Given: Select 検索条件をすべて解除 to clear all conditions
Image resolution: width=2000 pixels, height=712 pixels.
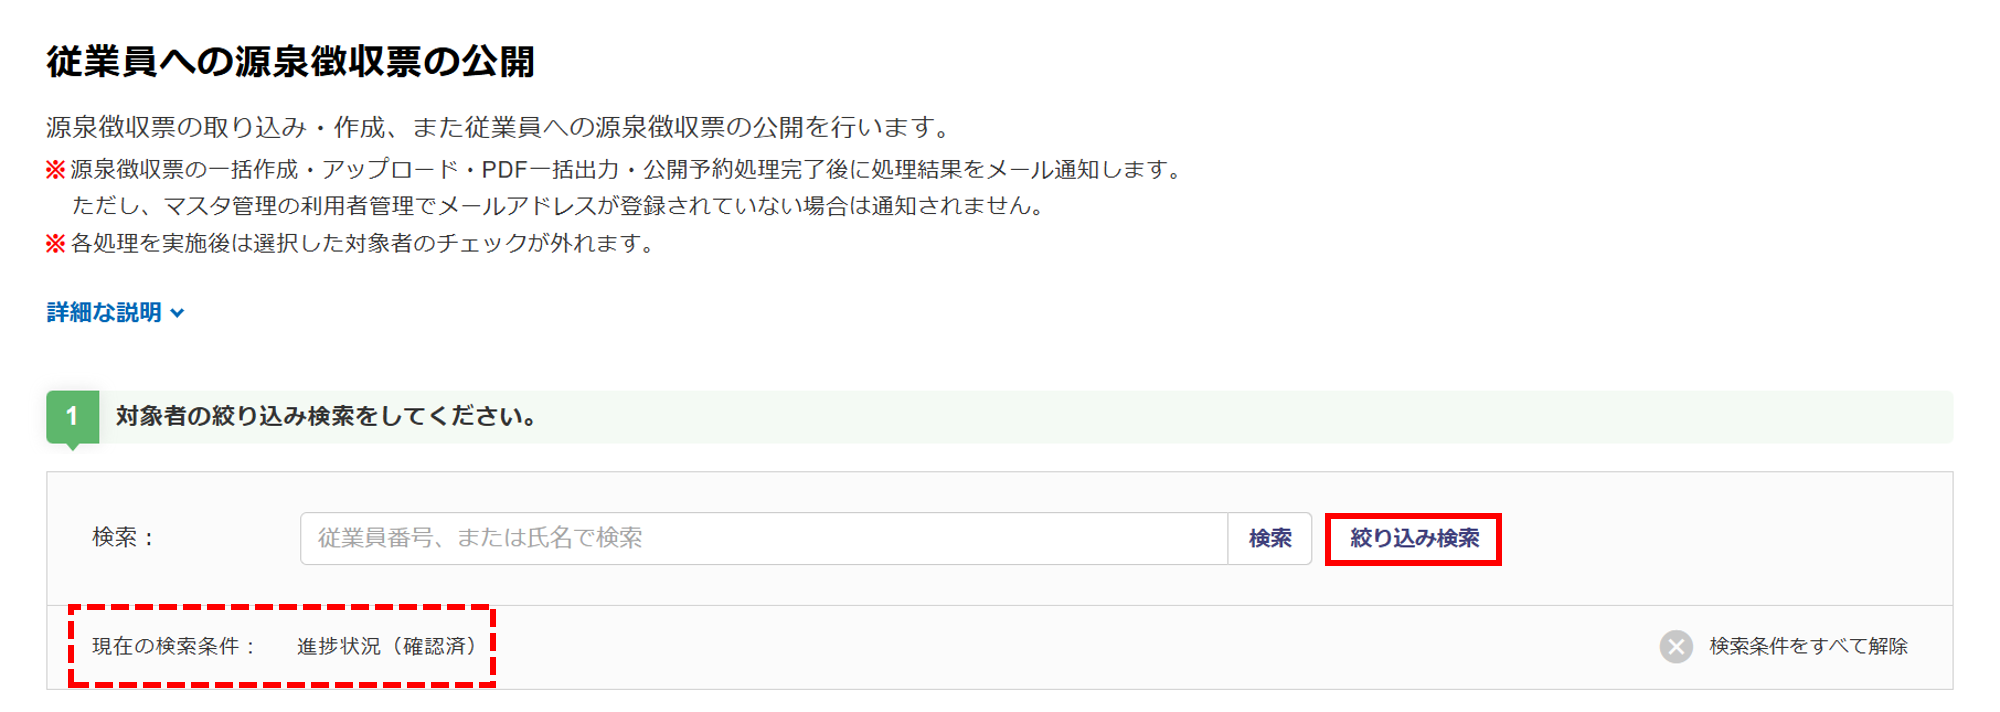Looking at the screenshot, I should [1808, 647].
